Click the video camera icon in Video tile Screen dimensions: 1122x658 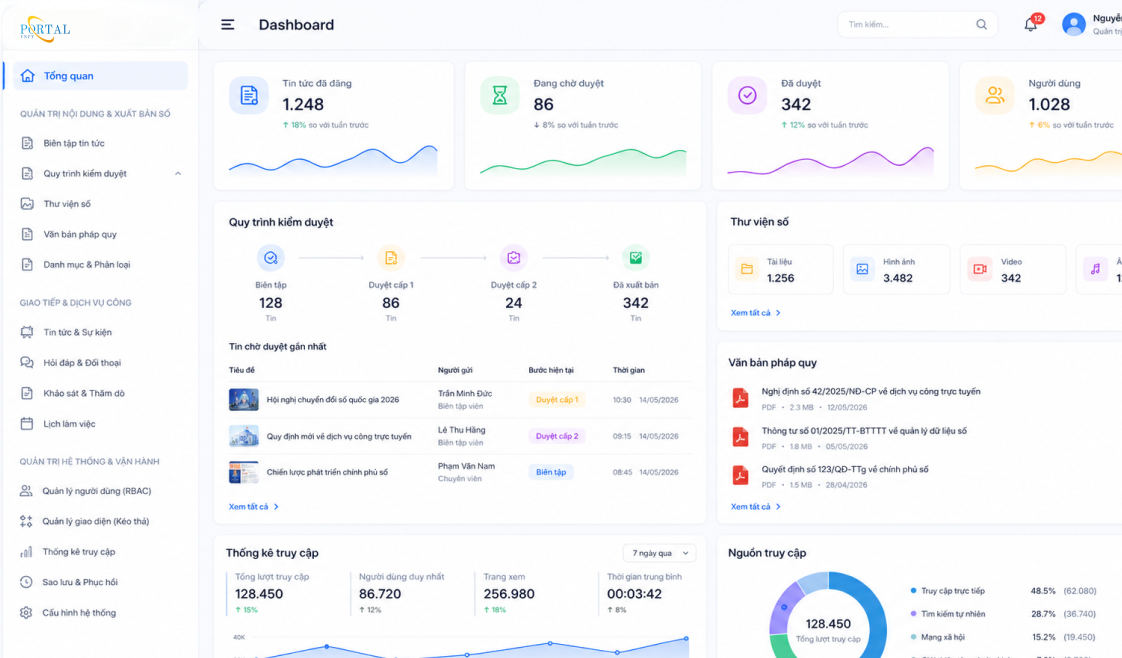click(980, 269)
